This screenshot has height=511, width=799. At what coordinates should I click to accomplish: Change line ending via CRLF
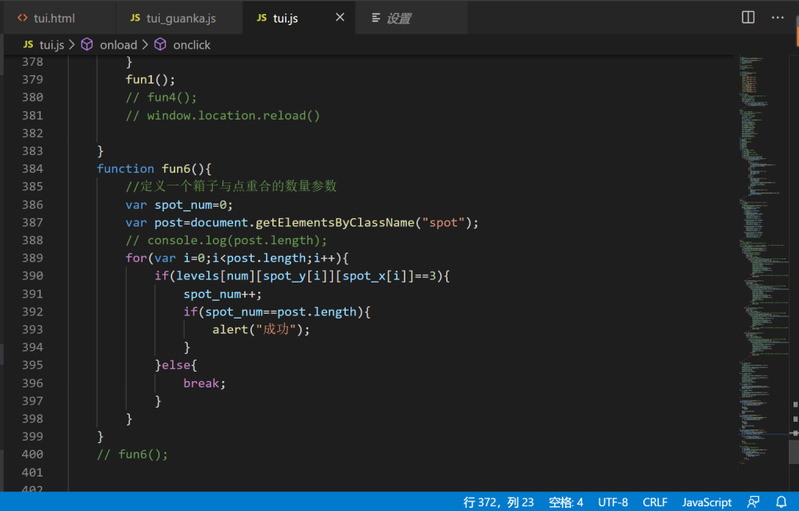(655, 502)
